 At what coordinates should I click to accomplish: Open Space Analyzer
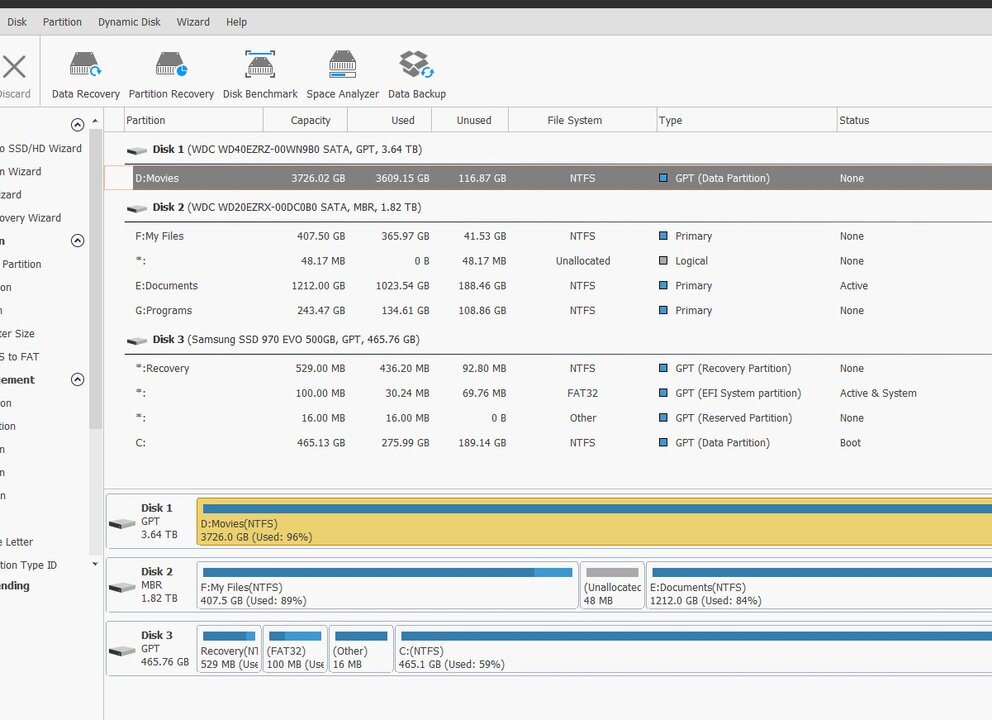coord(342,75)
